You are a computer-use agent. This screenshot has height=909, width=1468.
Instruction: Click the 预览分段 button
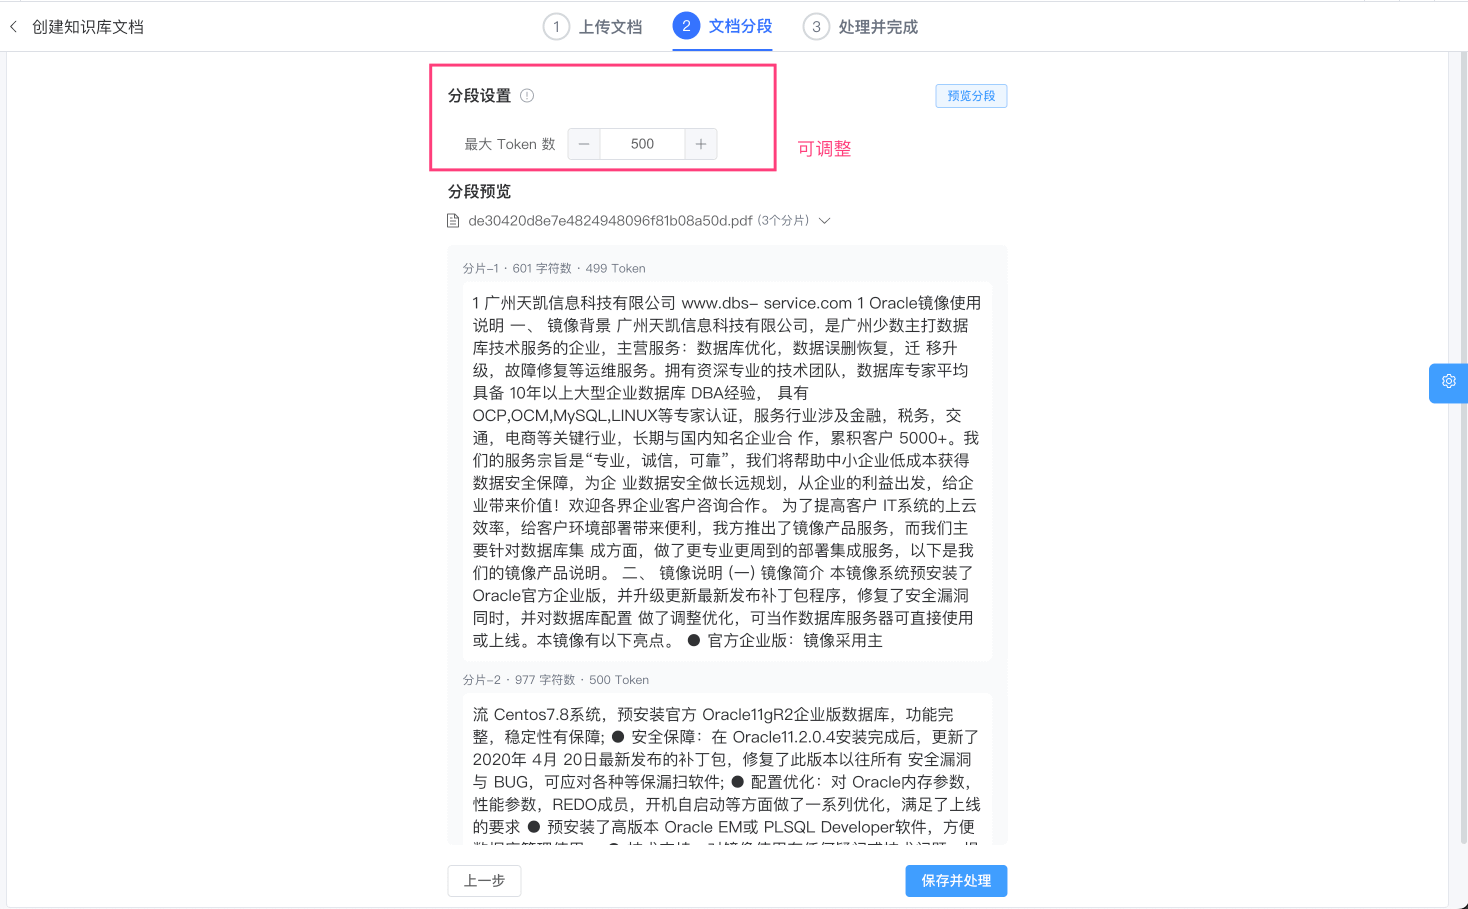tap(970, 95)
